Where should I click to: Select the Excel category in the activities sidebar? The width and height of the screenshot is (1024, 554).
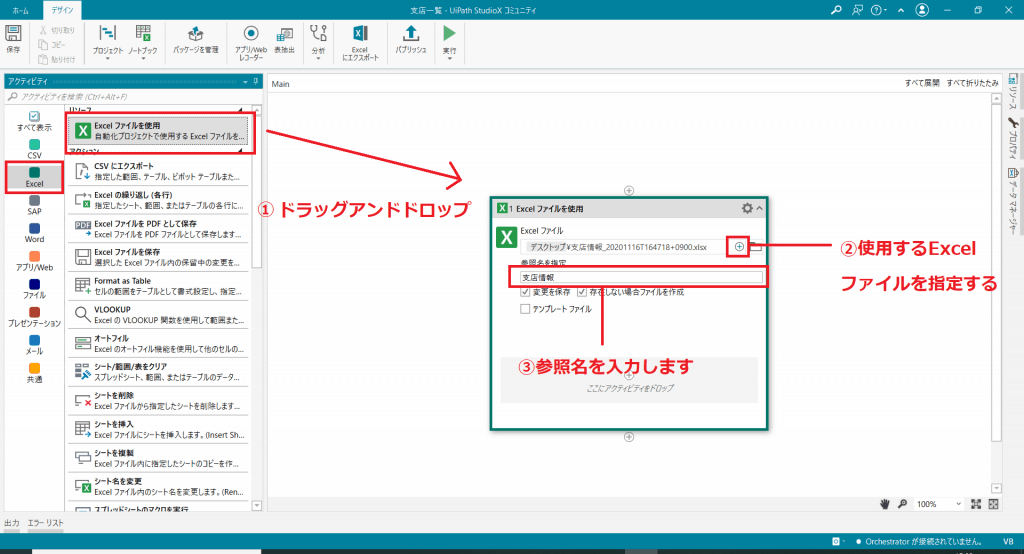click(35, 178)
